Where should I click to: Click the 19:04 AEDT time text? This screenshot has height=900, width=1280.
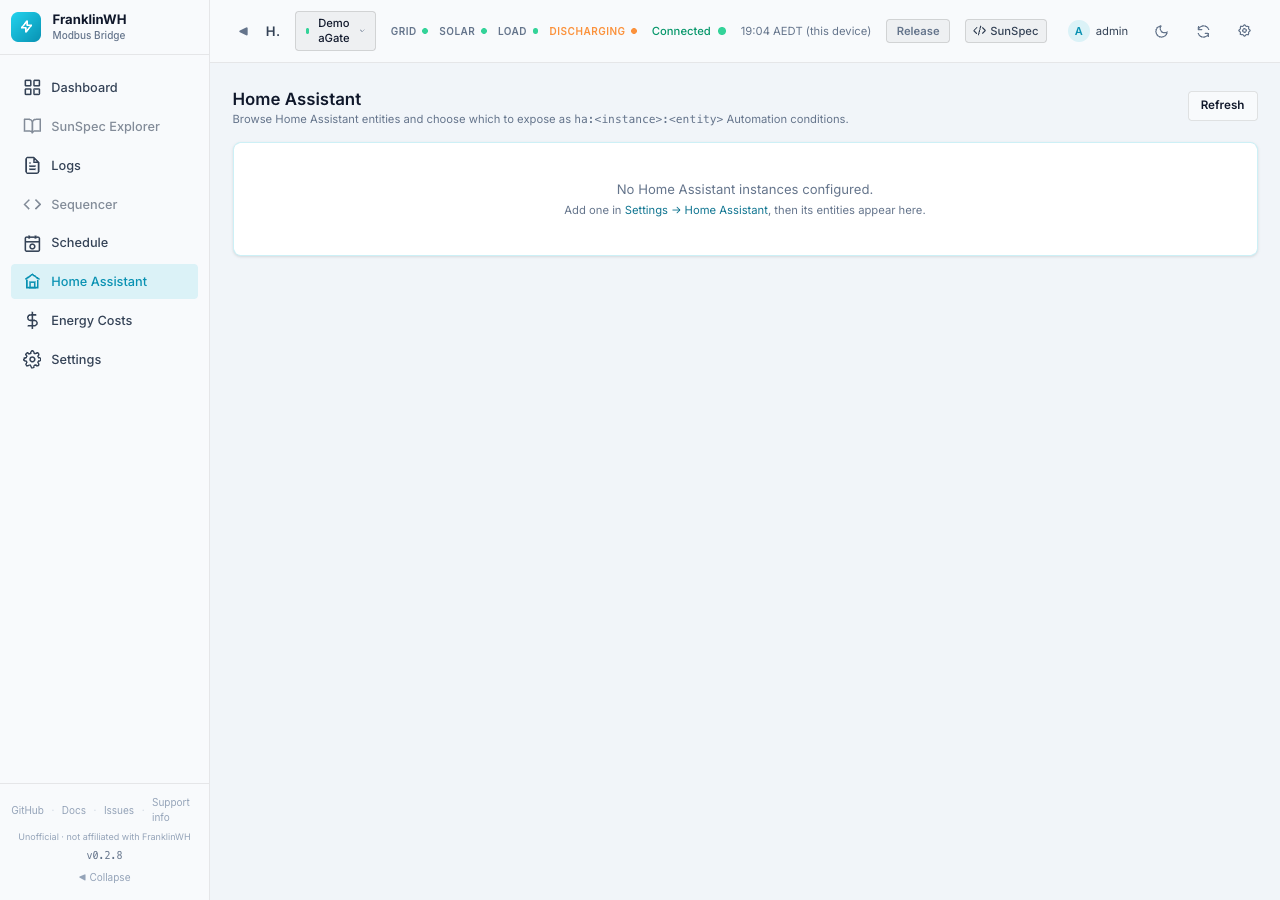pos(805,31)
